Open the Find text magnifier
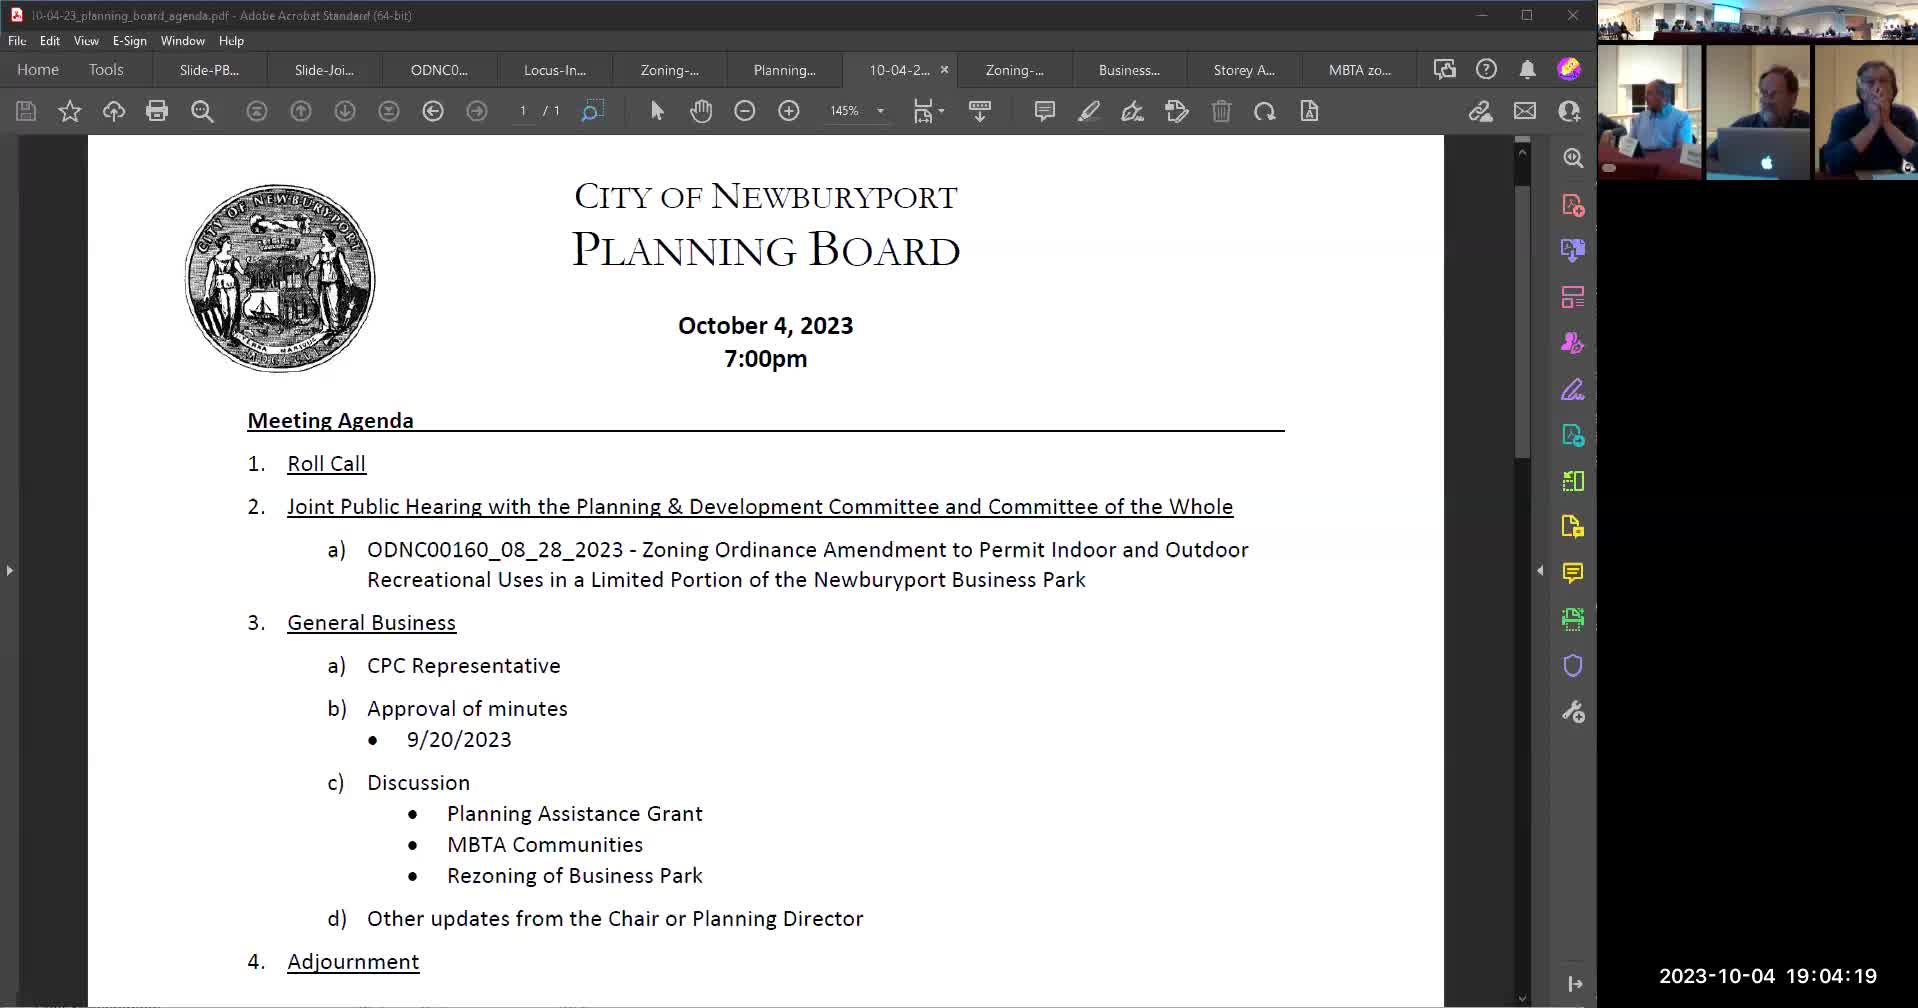The image size is (1918, 1008). click(x=202, y=111)
